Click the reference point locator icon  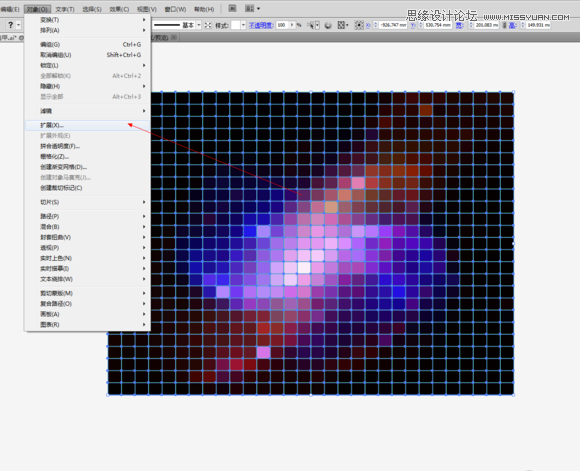tap(358, 25)
